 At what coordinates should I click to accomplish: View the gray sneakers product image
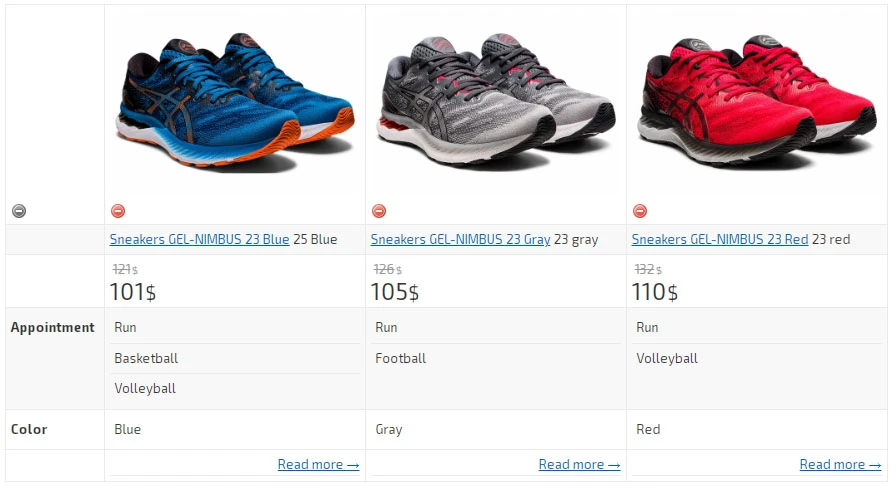496,102
